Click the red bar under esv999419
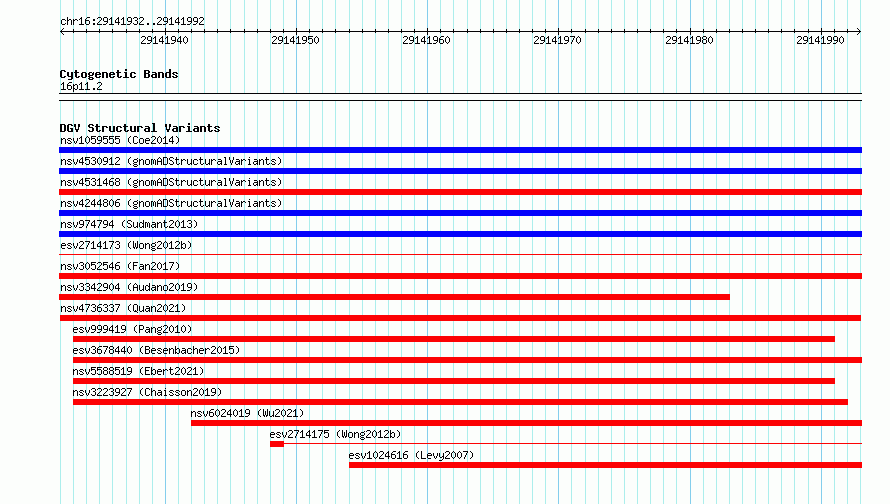The height and width of the screenshot is (504, 890). [x=454, y=339]
